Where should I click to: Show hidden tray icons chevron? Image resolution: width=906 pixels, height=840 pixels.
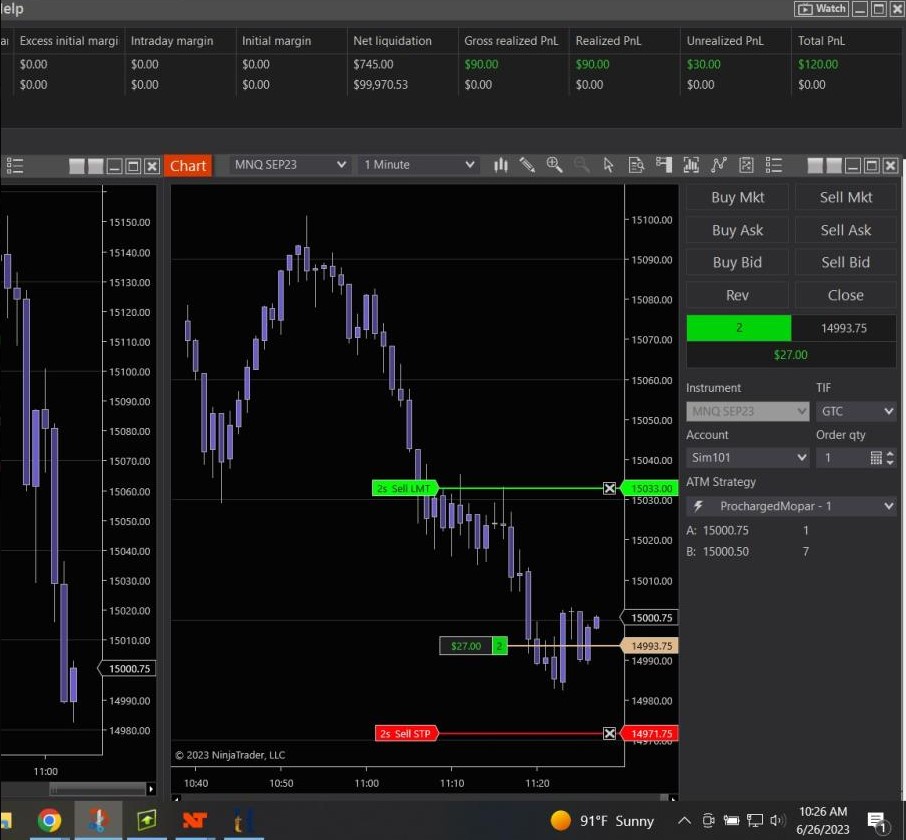click(685, 820)
